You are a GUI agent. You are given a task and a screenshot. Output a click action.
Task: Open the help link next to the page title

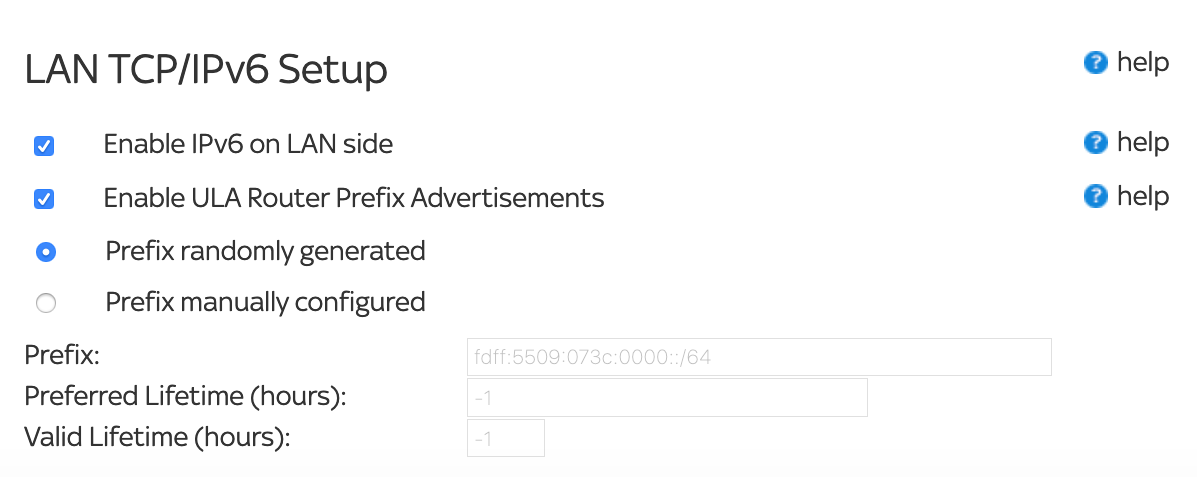tap(1142, 63)
